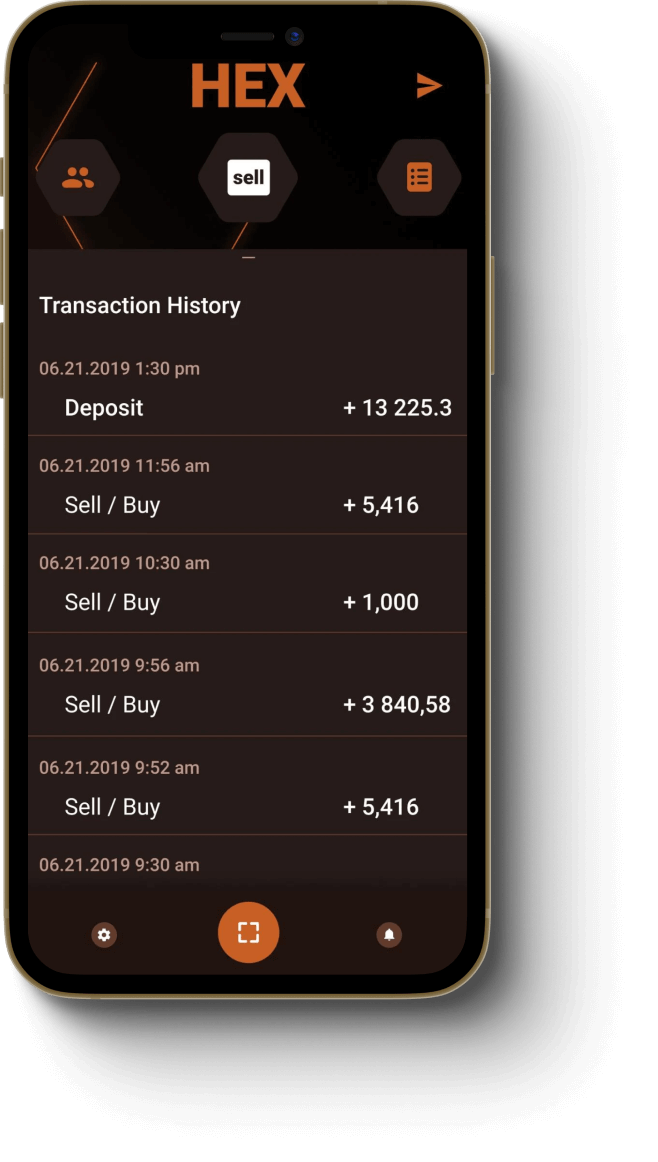The image size is (658, 1162).
Task: Tap the + 13 225.3 deposit amount
Action: [397, 408]
